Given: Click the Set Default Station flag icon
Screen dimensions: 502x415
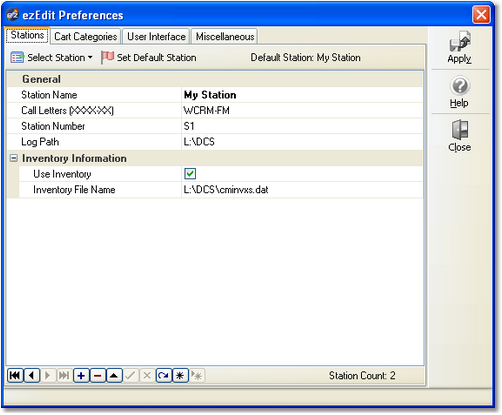Looking at the screenshot, I should [x=107, y=57].
